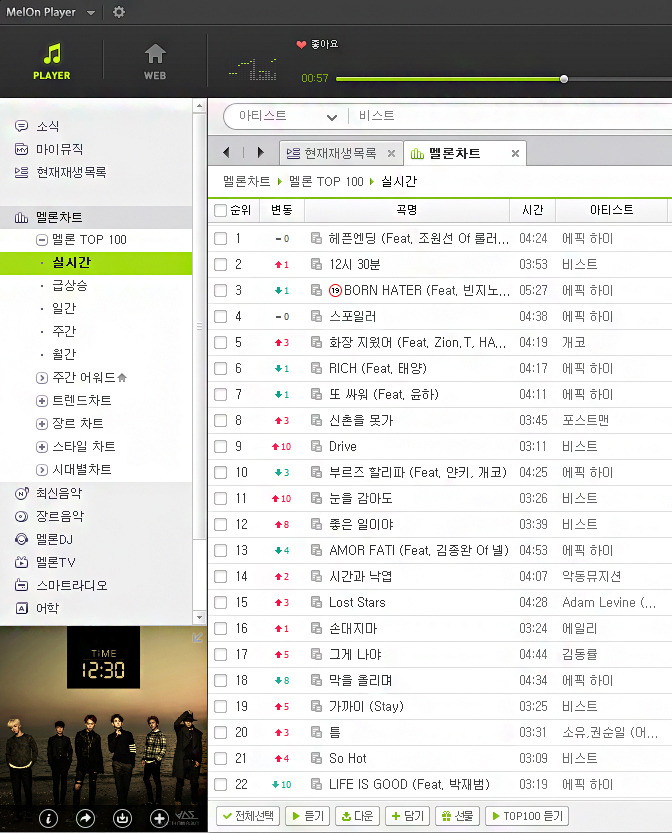The image size is (672, 833).
Task: Click the heart like icon
Action: point(301,45)
